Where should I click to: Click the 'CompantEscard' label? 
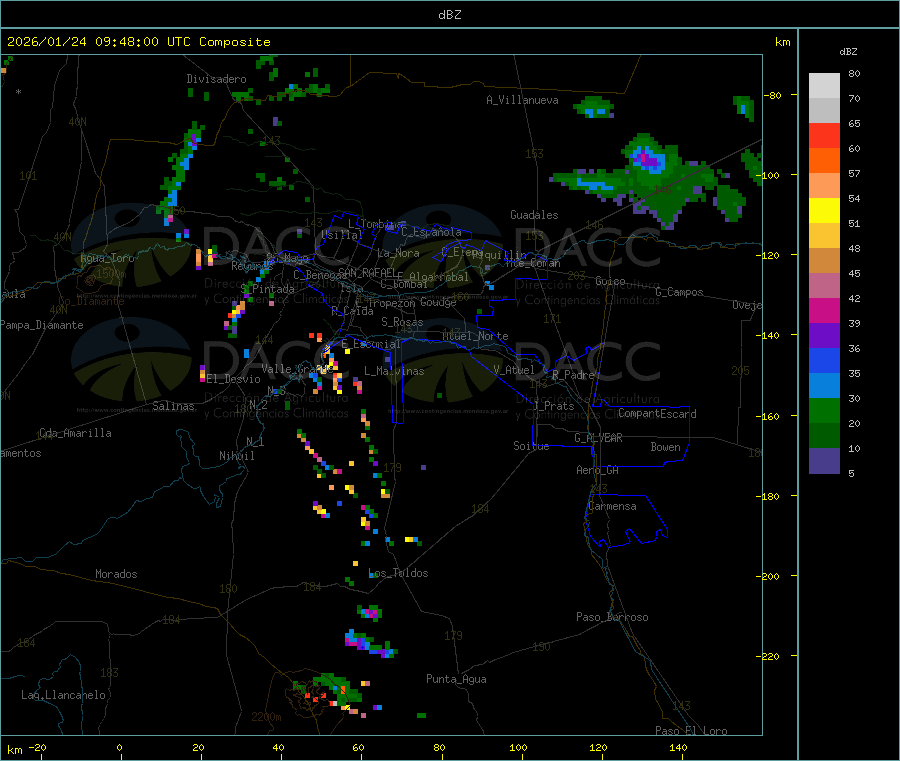[x=657, y=414]
